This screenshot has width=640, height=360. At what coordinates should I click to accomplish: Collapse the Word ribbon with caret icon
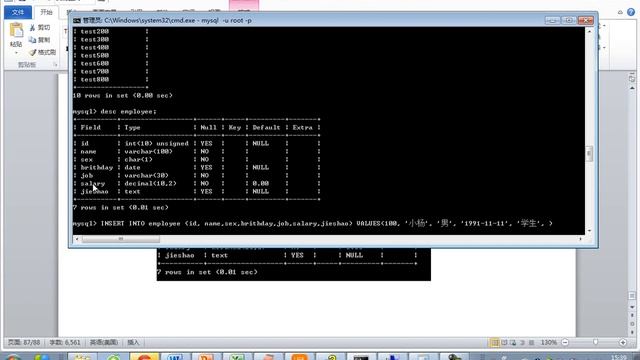click(620, 12)
